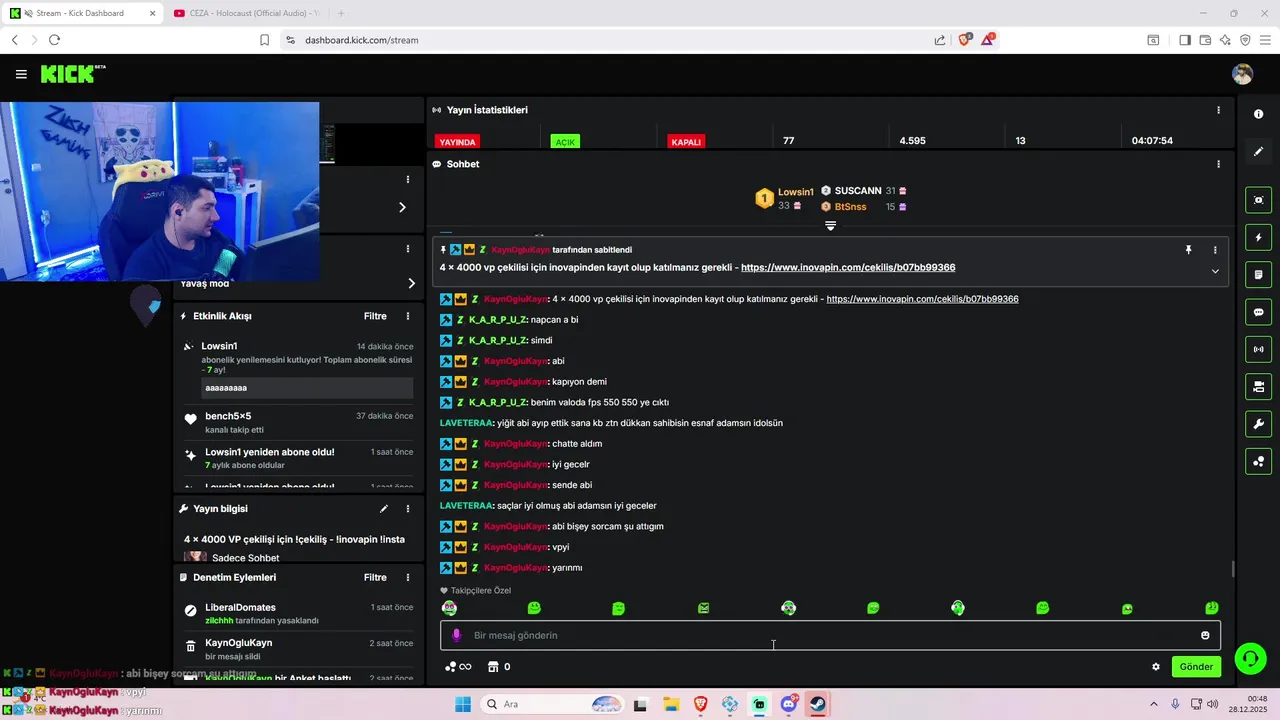This screenshot has width=1280, height=720.
Task: Reload the page
Action: (54, 40)
